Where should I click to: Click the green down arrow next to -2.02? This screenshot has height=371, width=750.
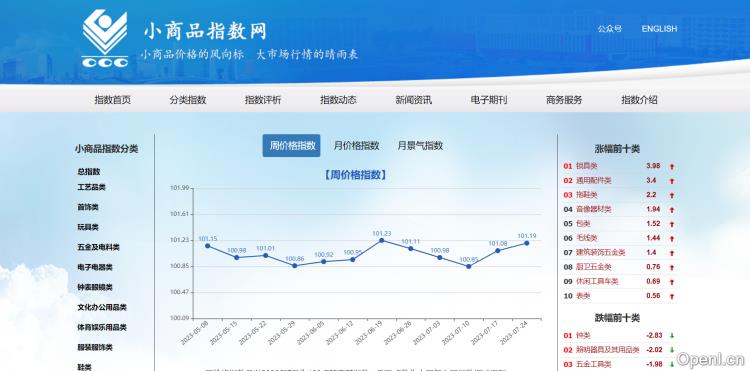pyautogui.click(x=672, y=350)
